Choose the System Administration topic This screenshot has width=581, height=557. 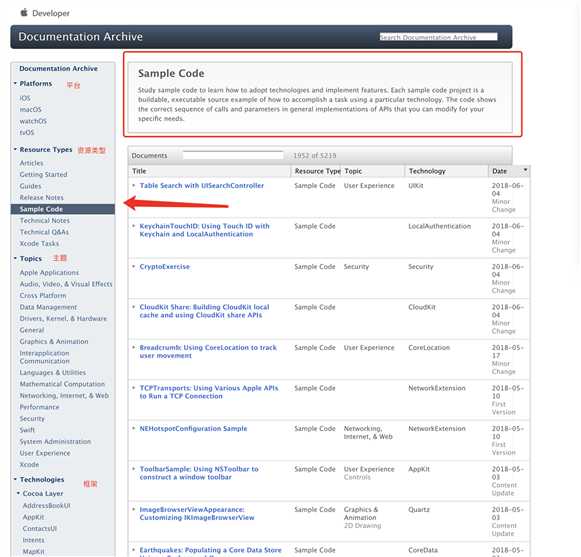[x=55, y=441]
